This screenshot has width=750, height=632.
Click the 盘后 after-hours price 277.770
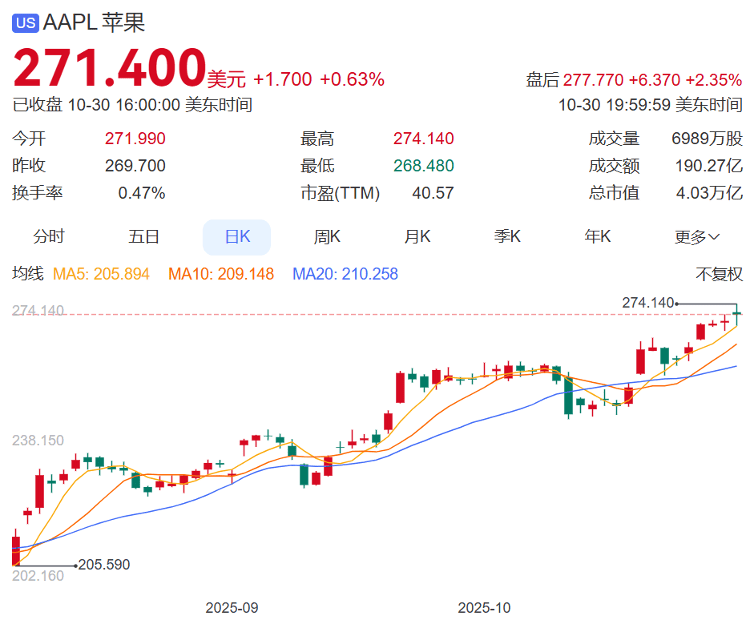[594, 80]
